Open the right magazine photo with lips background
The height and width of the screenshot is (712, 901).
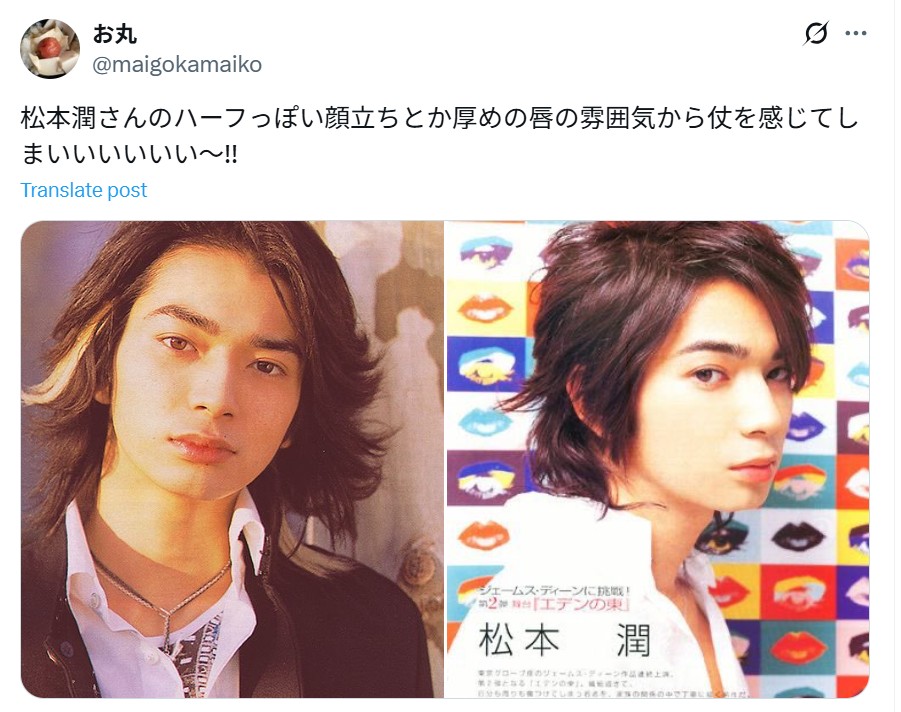658,459
